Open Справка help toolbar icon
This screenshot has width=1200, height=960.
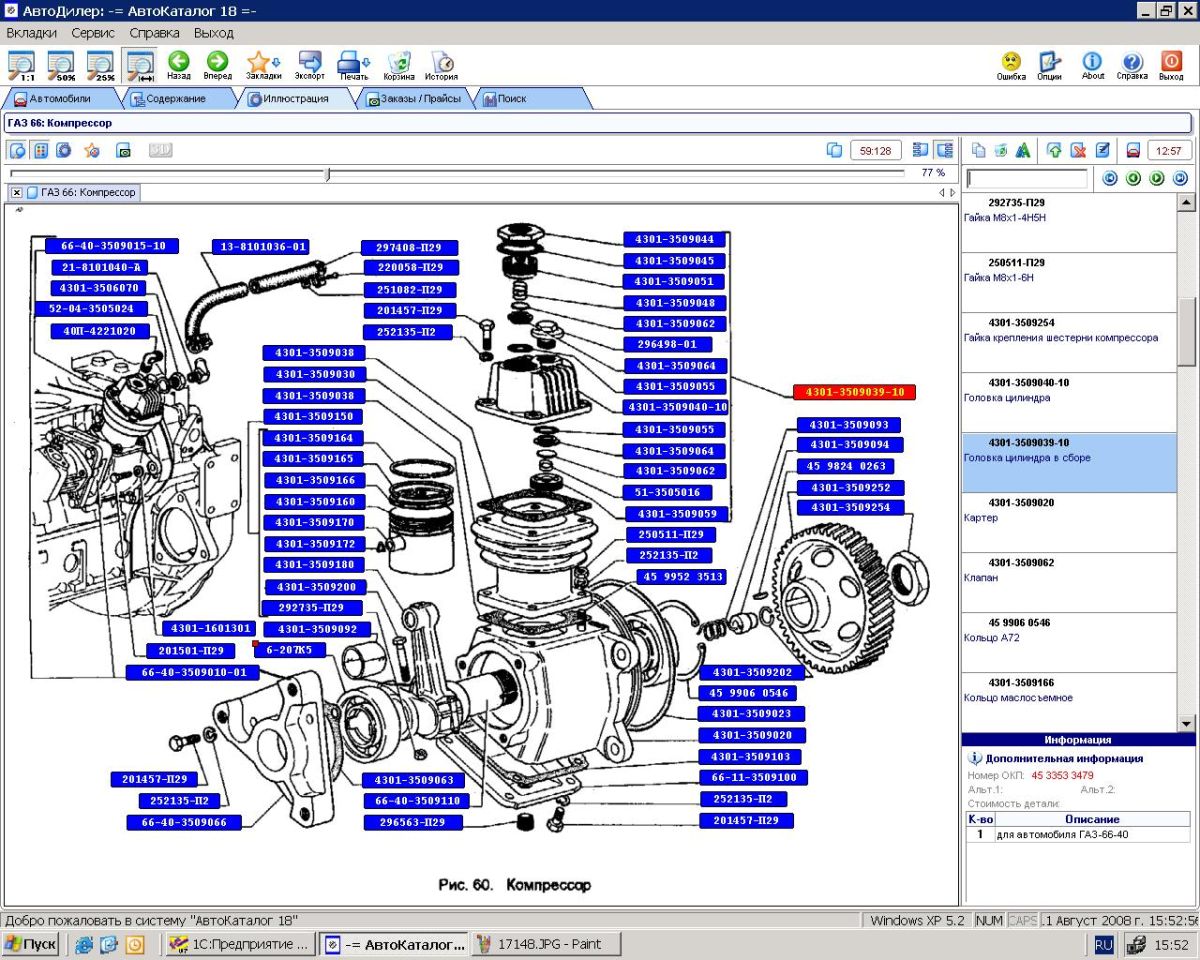1132,65
